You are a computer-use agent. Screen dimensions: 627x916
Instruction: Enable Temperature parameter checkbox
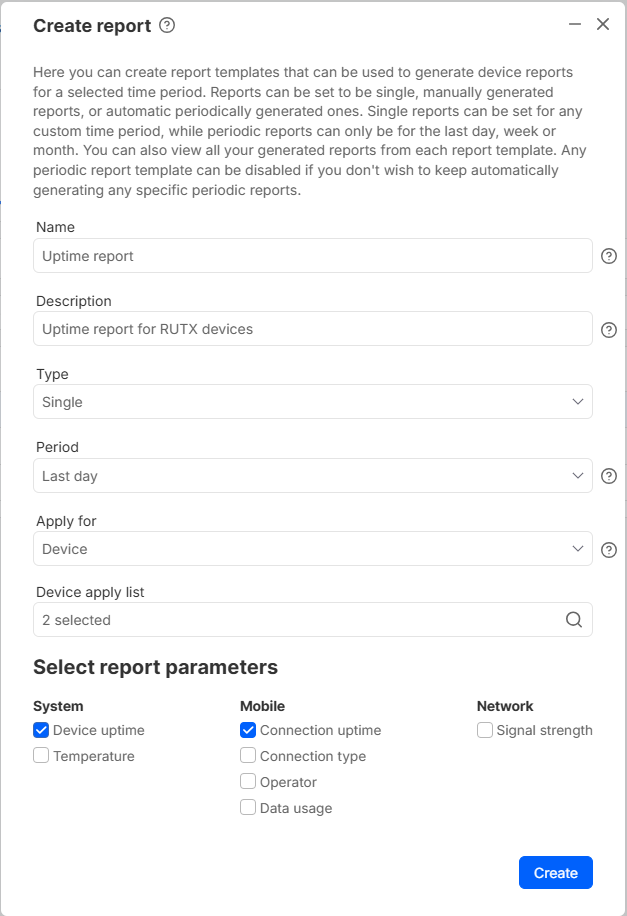[x=41, y=756]
